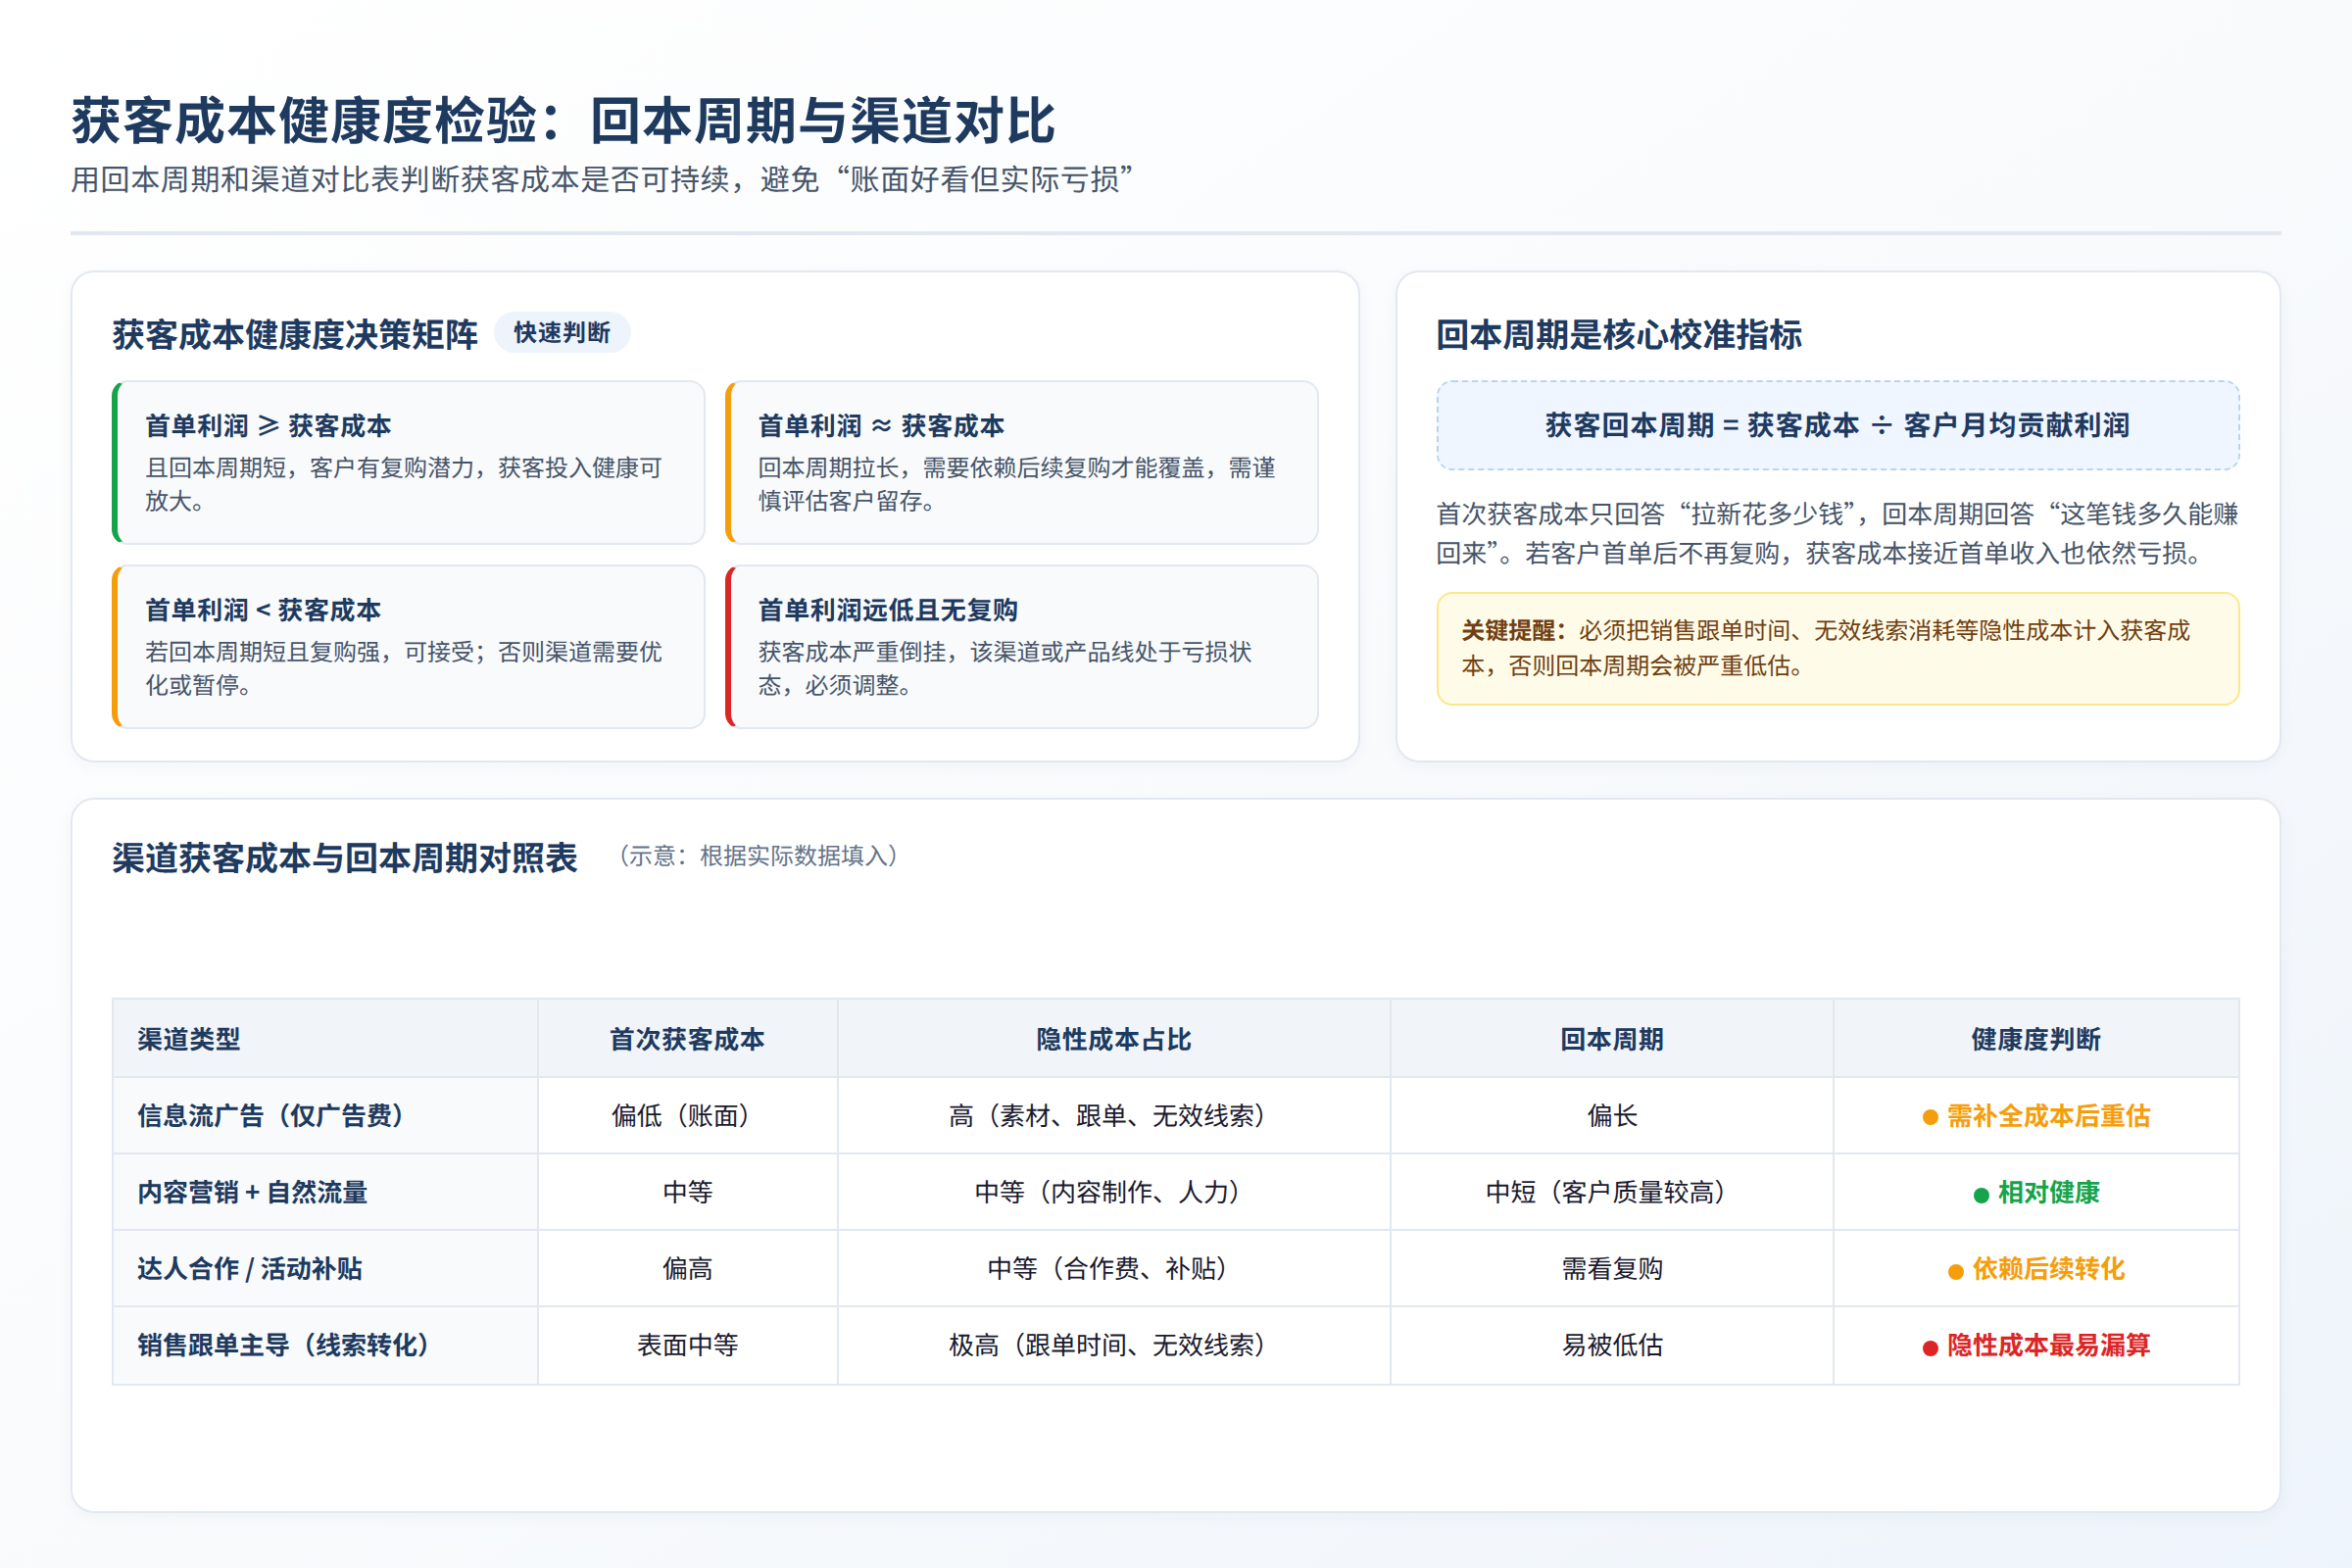This screenshot has height=1568, width=2352.
Task: Click the 需补全成本后重估 status label
Action: point(2036,1116)
